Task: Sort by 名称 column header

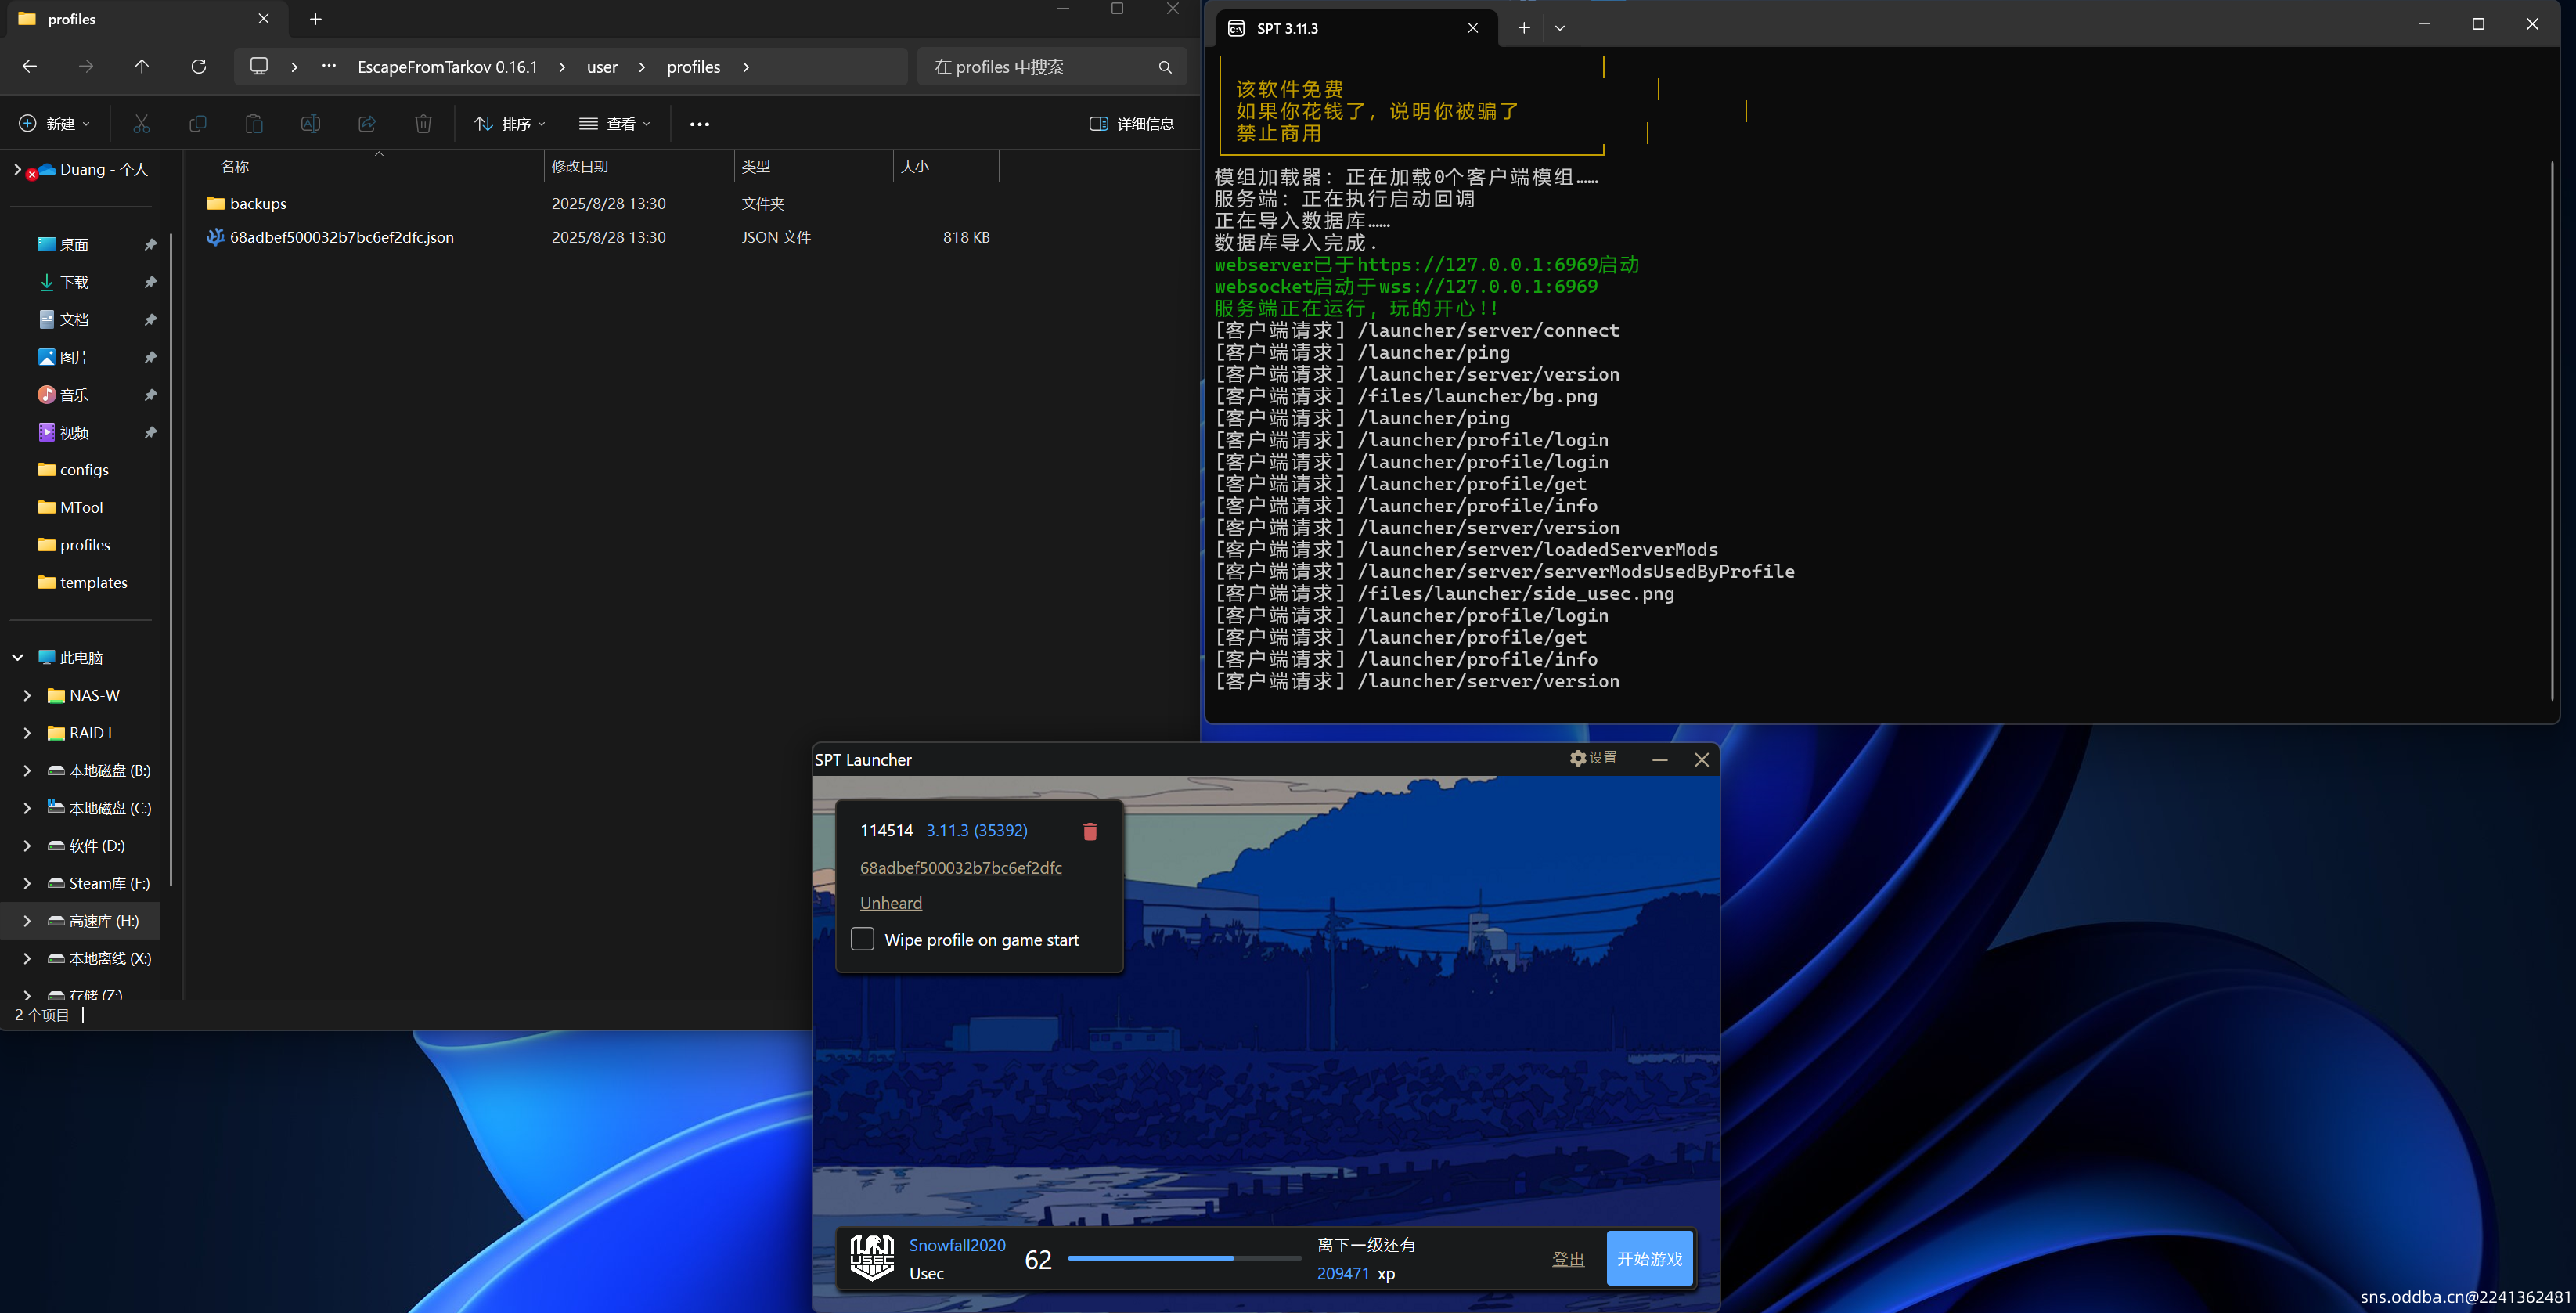Action: 364,166
